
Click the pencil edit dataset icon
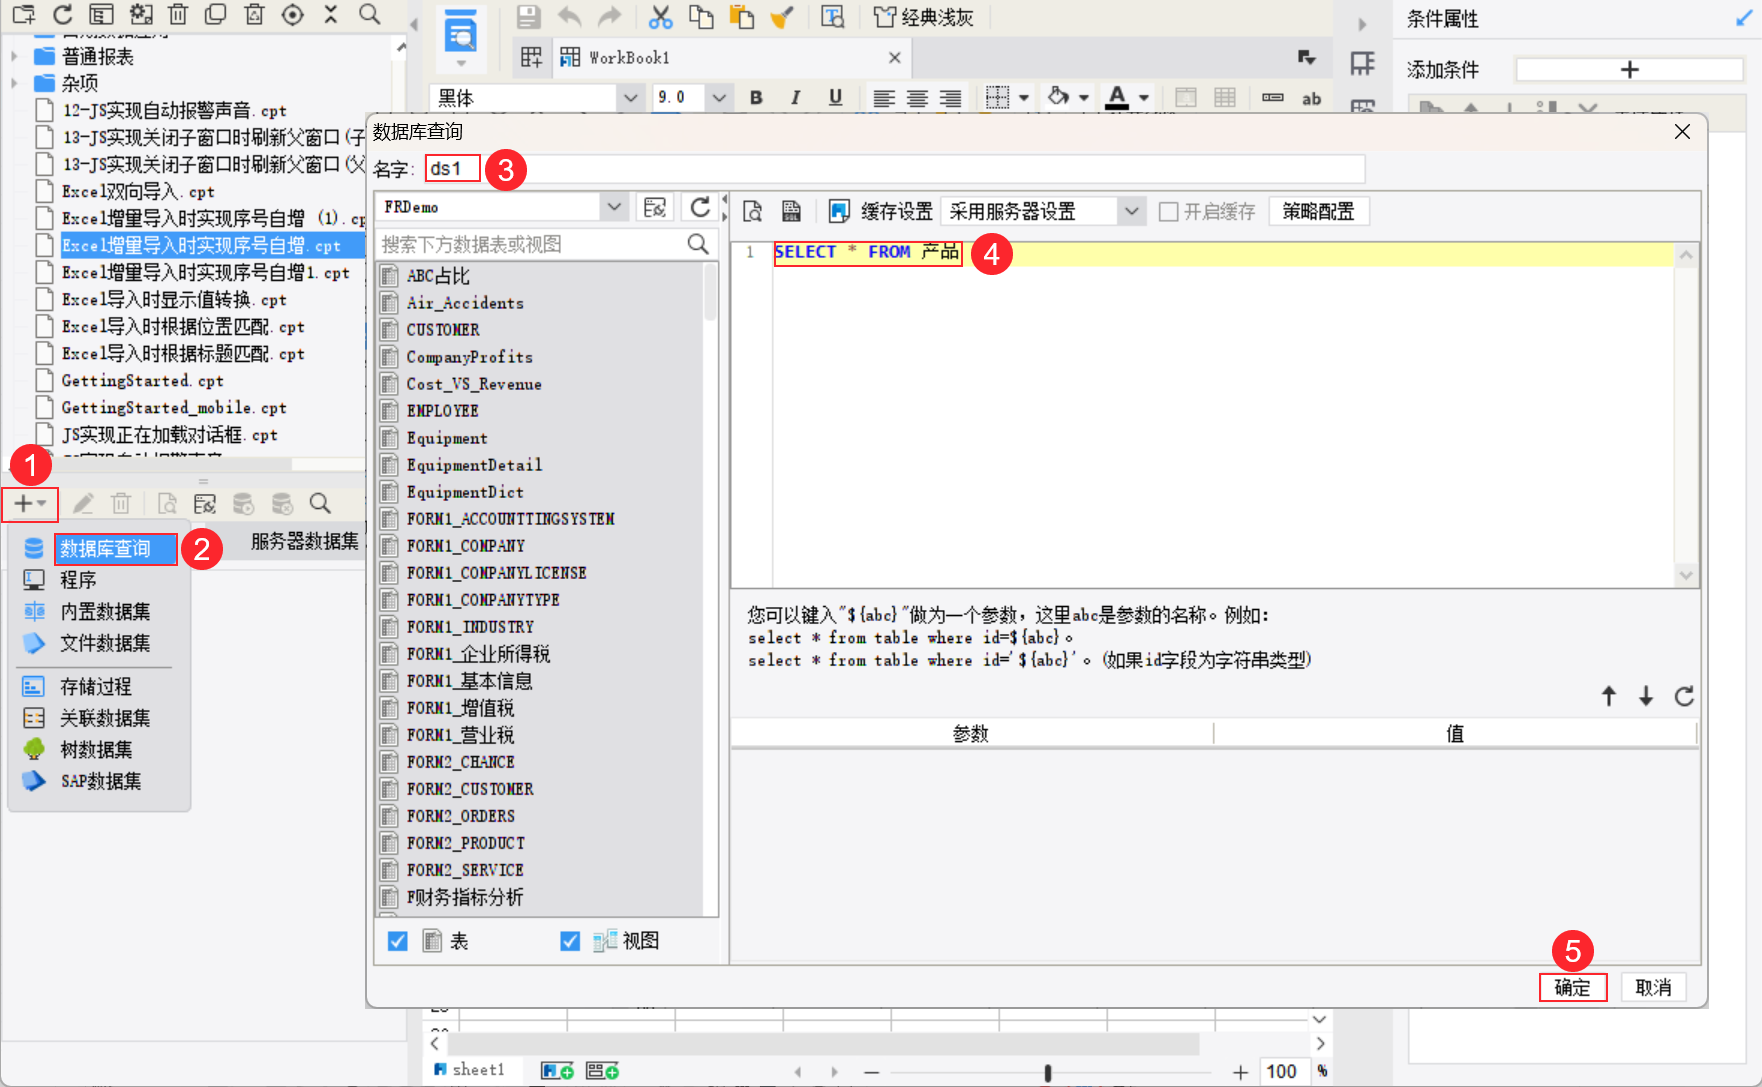click(x=83, y=504)
